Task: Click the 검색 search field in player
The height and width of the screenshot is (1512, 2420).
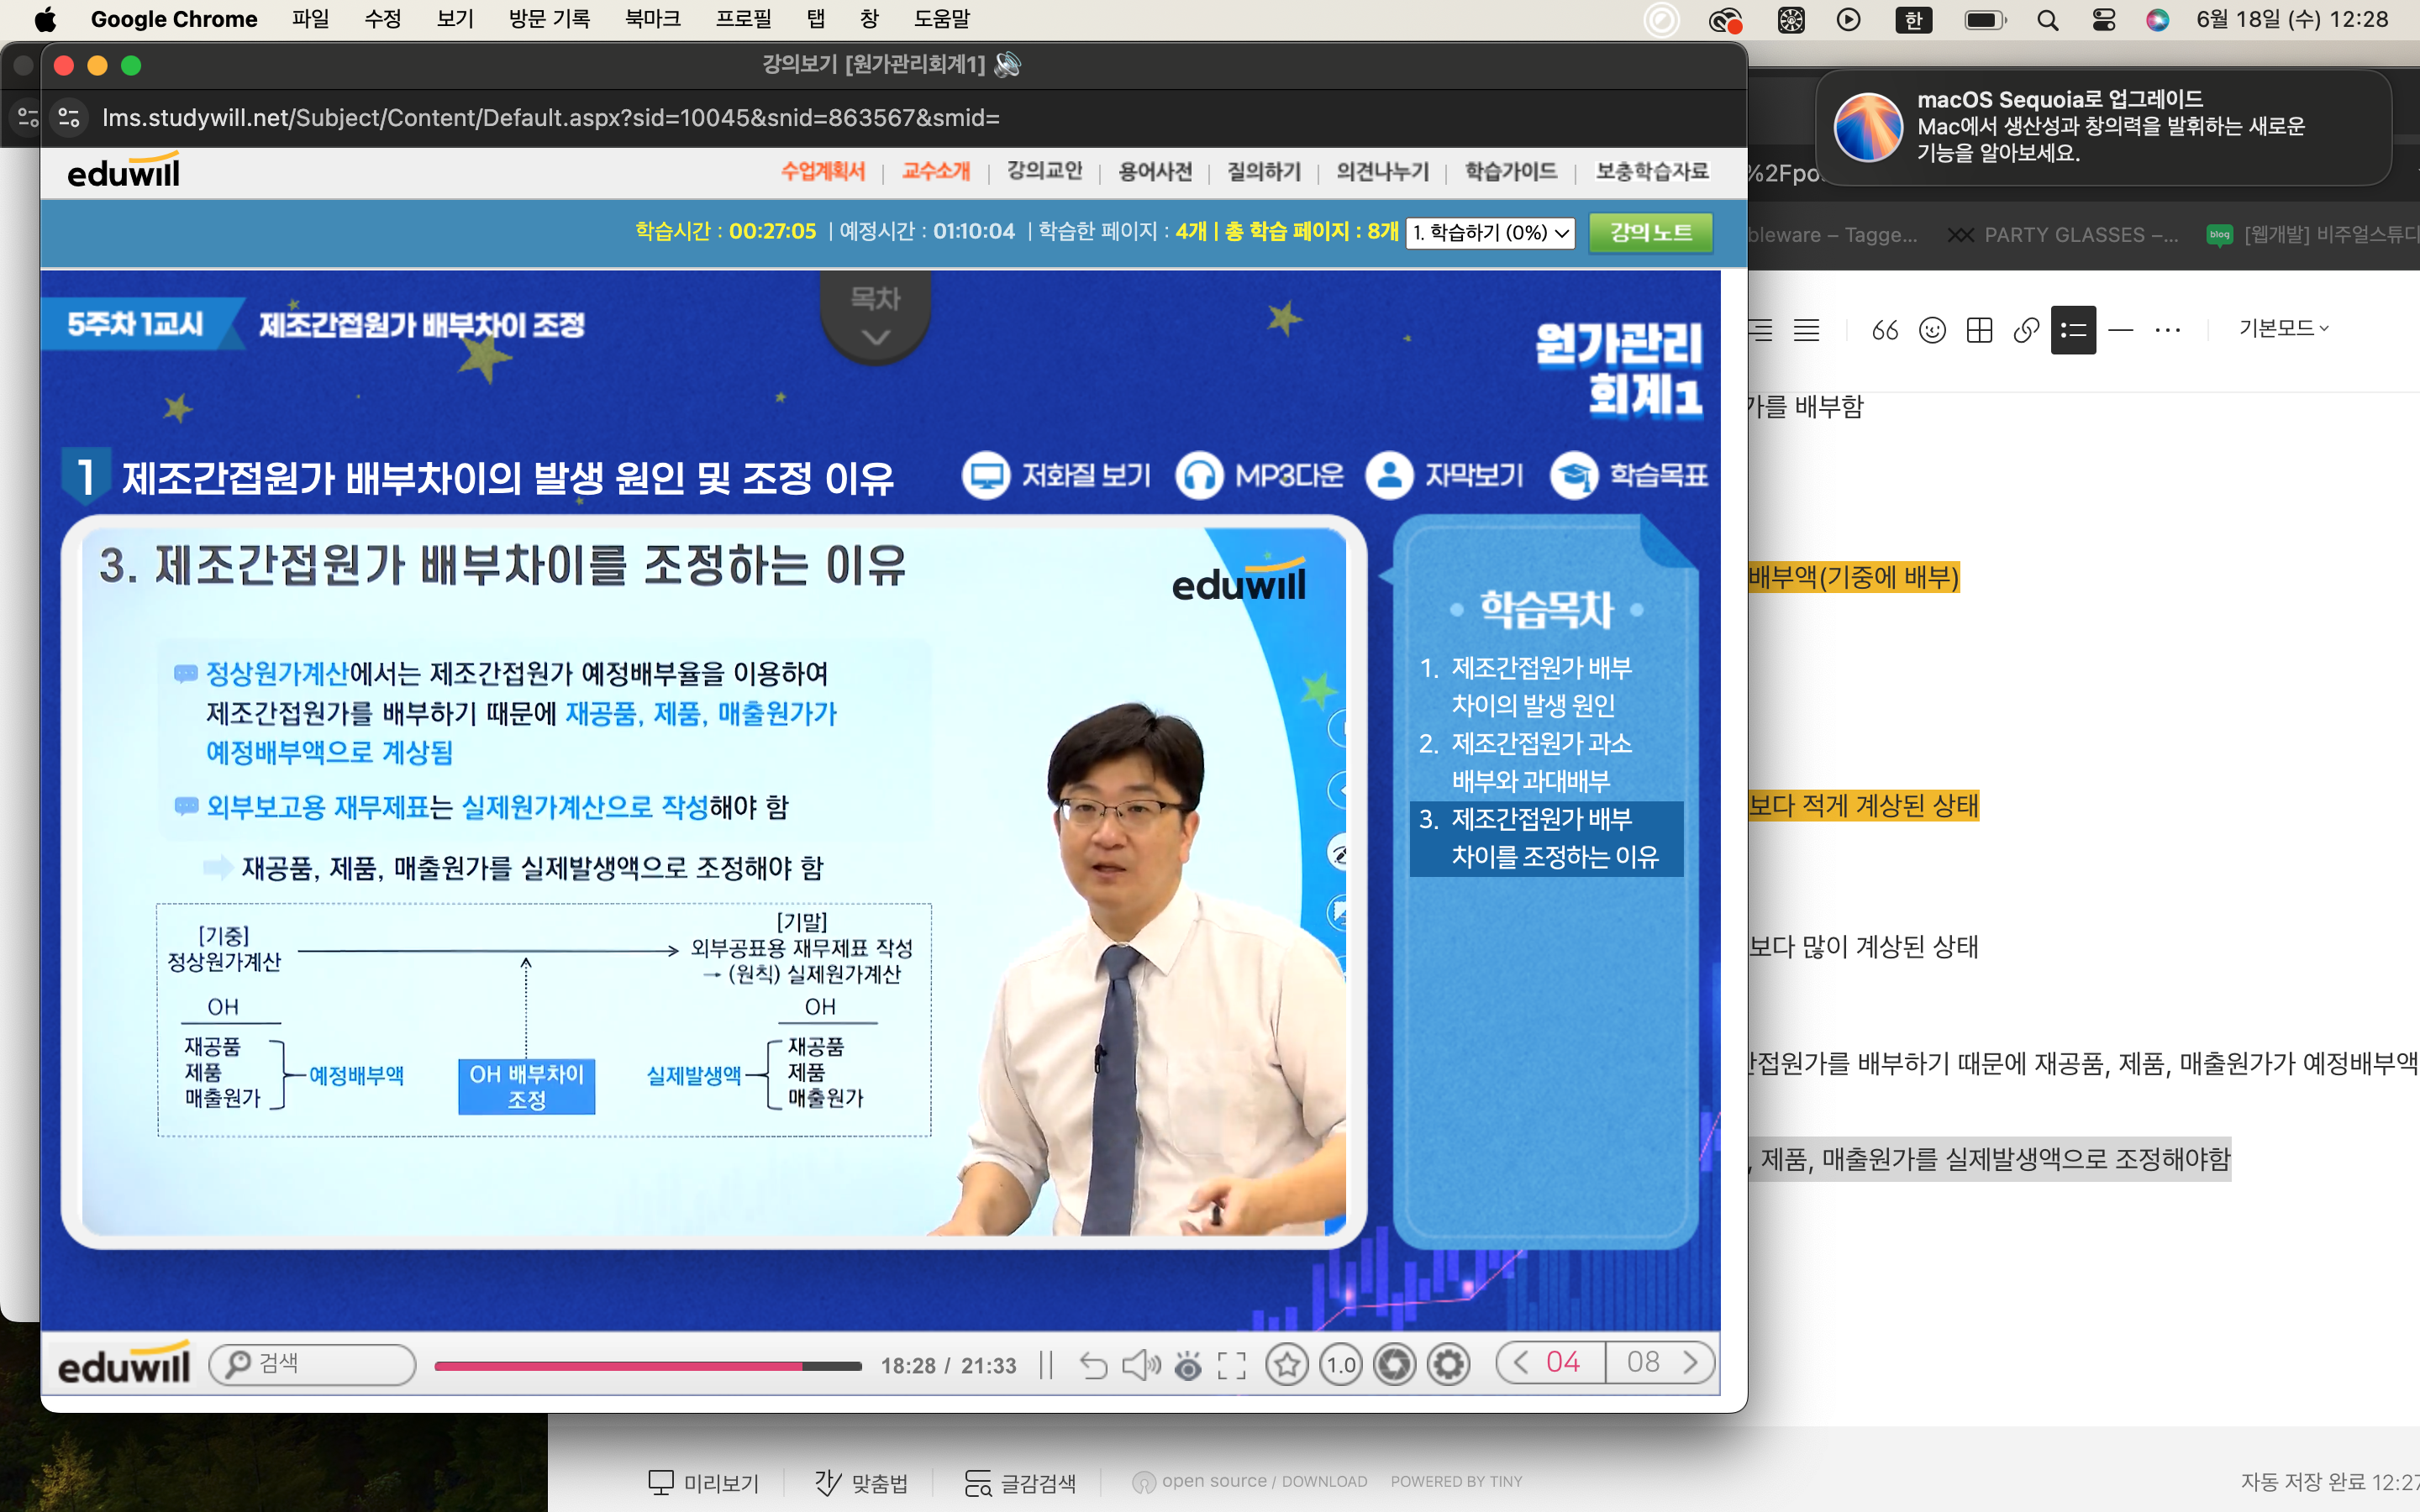Action: [x=312, y=1364]
